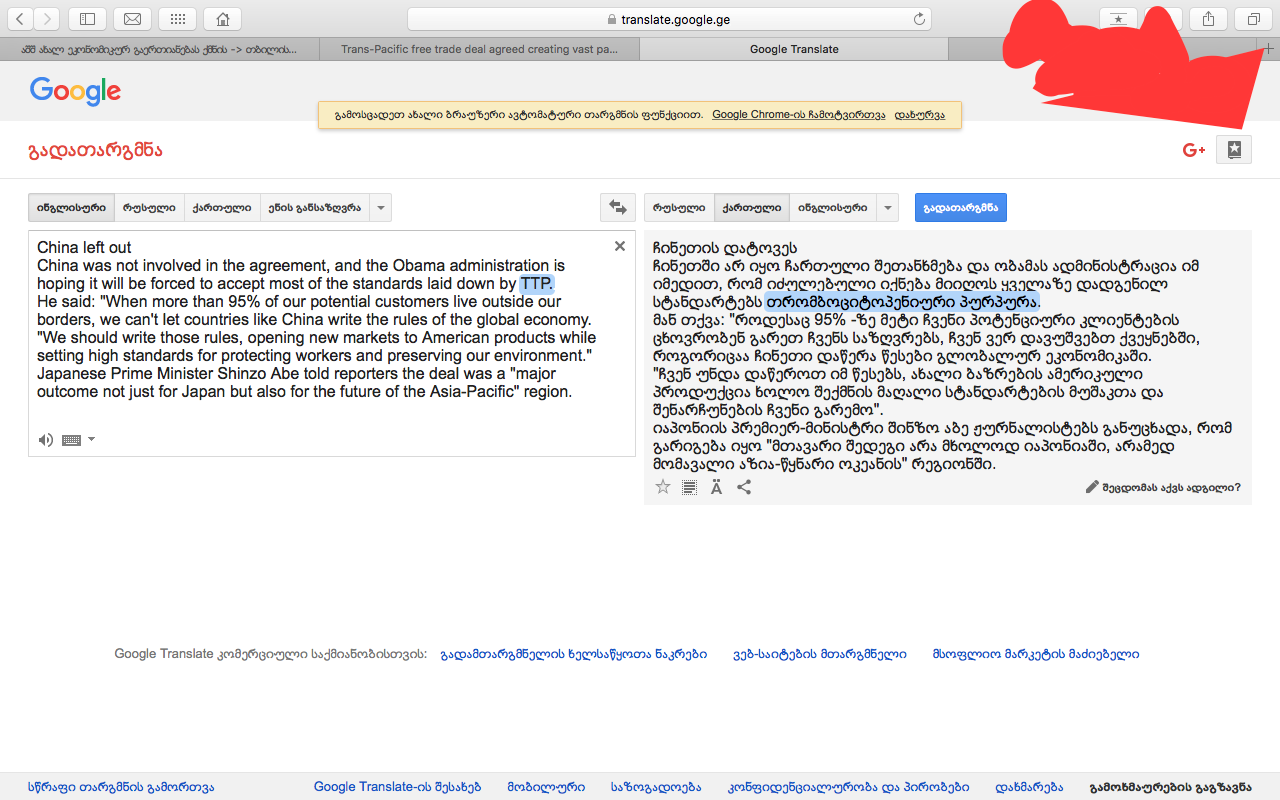Open Safari's Share menu icon
This screenshot has height=800, width=1280.
pos(1208,18)
